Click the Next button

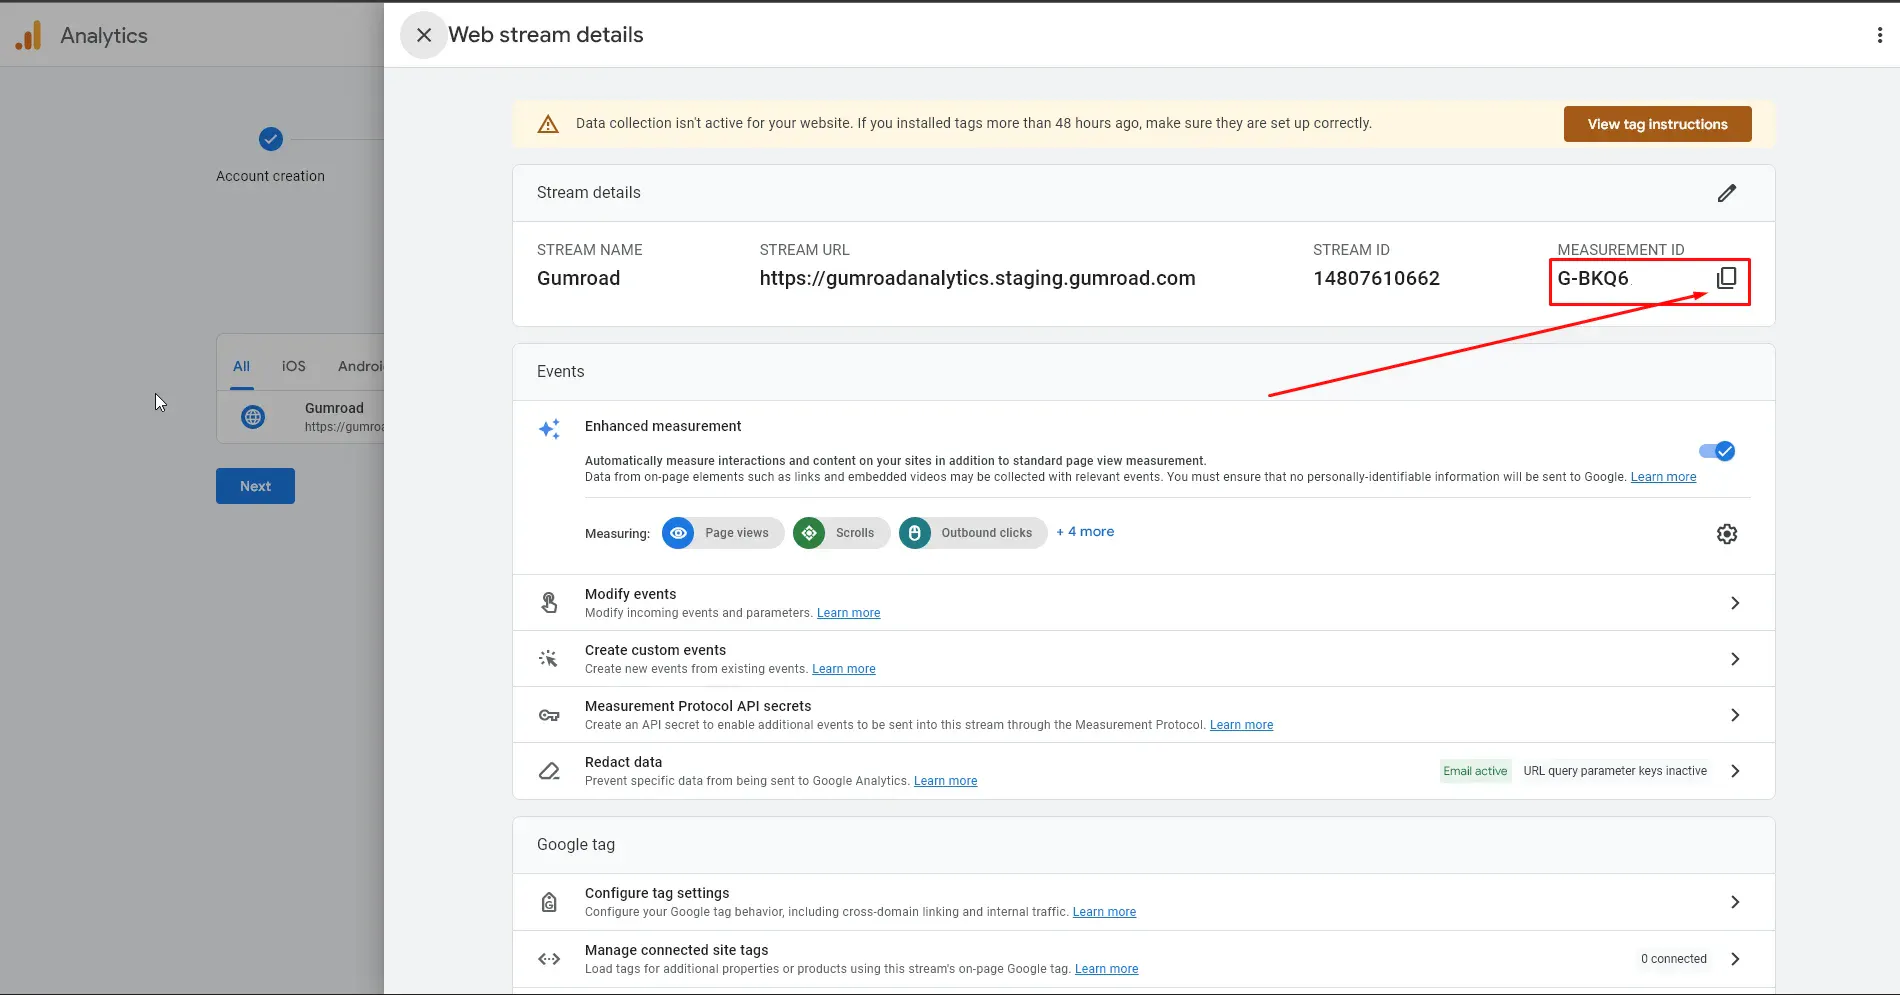tap(255, 486)
